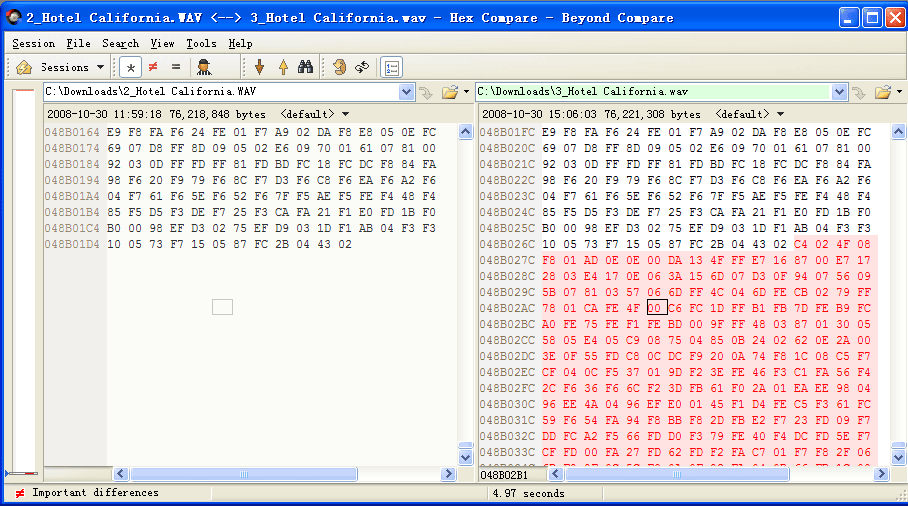The image size is (908, 506).
Task: Open the File menu
Action: pyautogui.click(x=78, y=43)
